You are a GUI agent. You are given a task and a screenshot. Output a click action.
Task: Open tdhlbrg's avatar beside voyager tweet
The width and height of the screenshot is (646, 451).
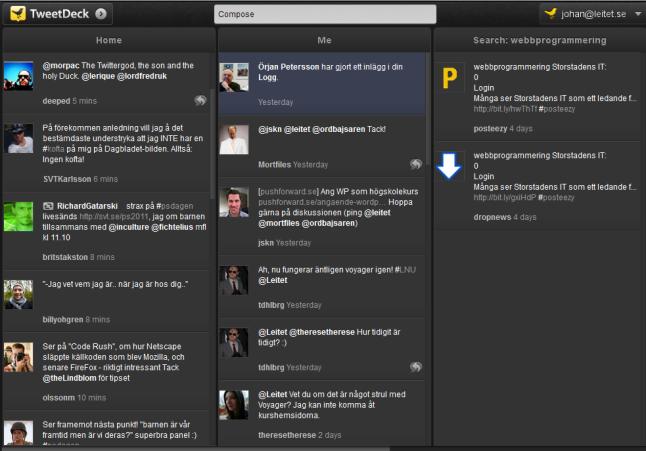pyautogui.click(x=234, y=280)
